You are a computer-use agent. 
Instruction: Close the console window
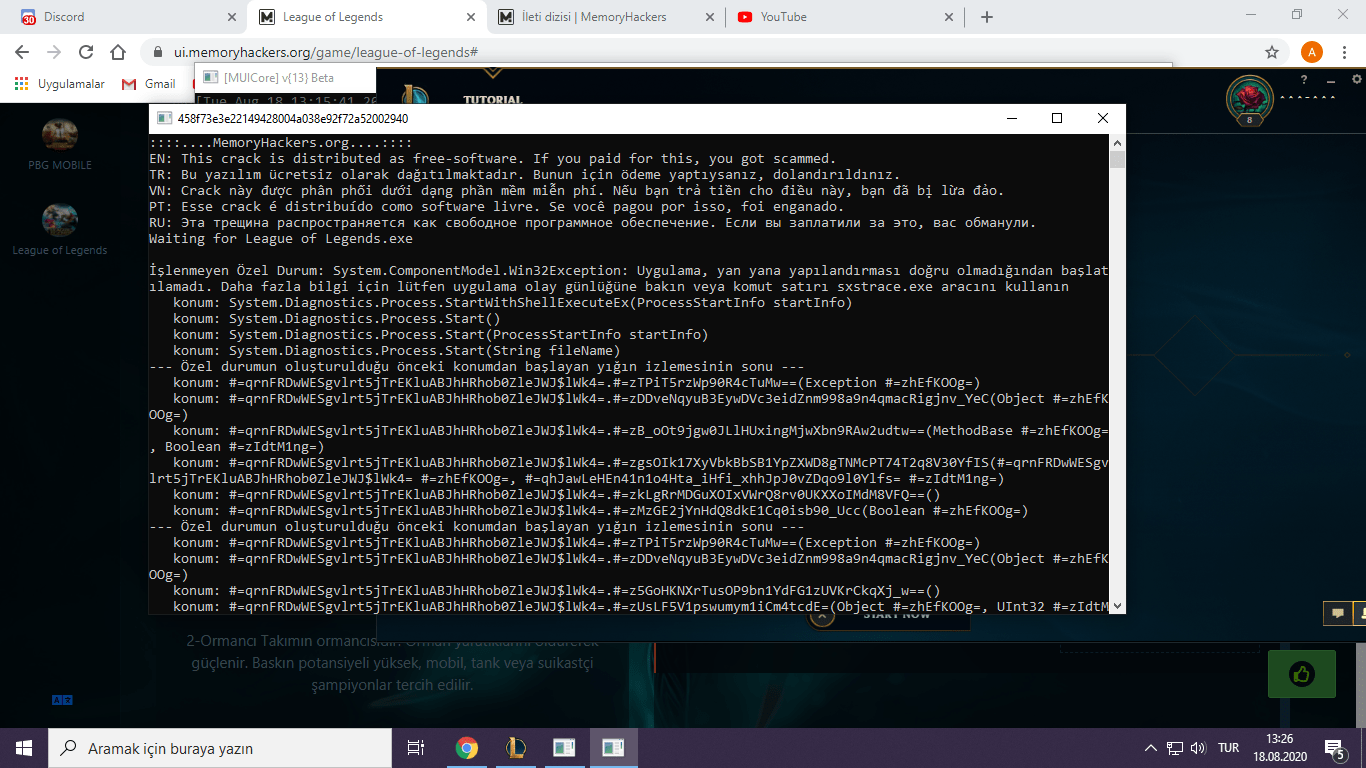1103,118
